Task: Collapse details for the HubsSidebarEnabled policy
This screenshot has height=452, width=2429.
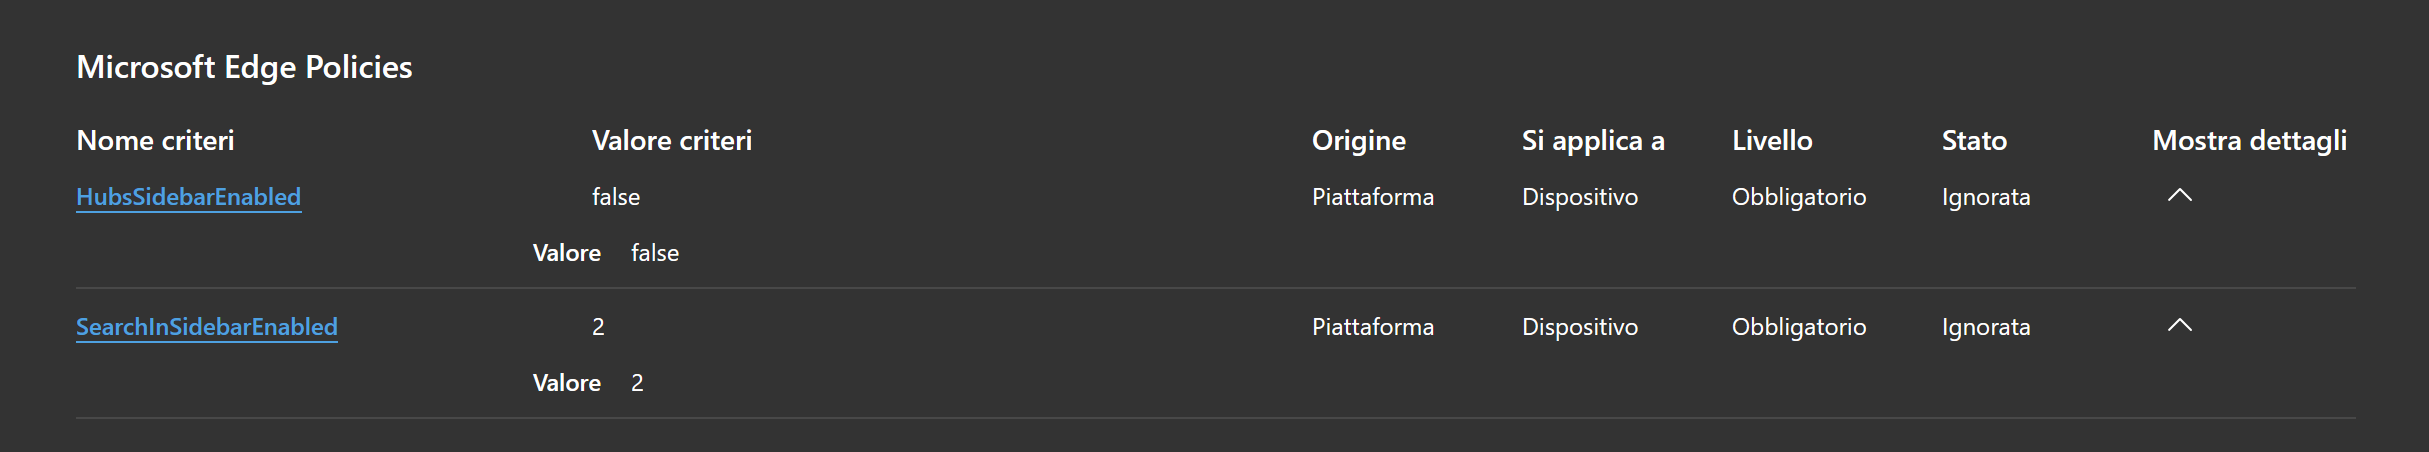Action: [x=2179, y=196]
